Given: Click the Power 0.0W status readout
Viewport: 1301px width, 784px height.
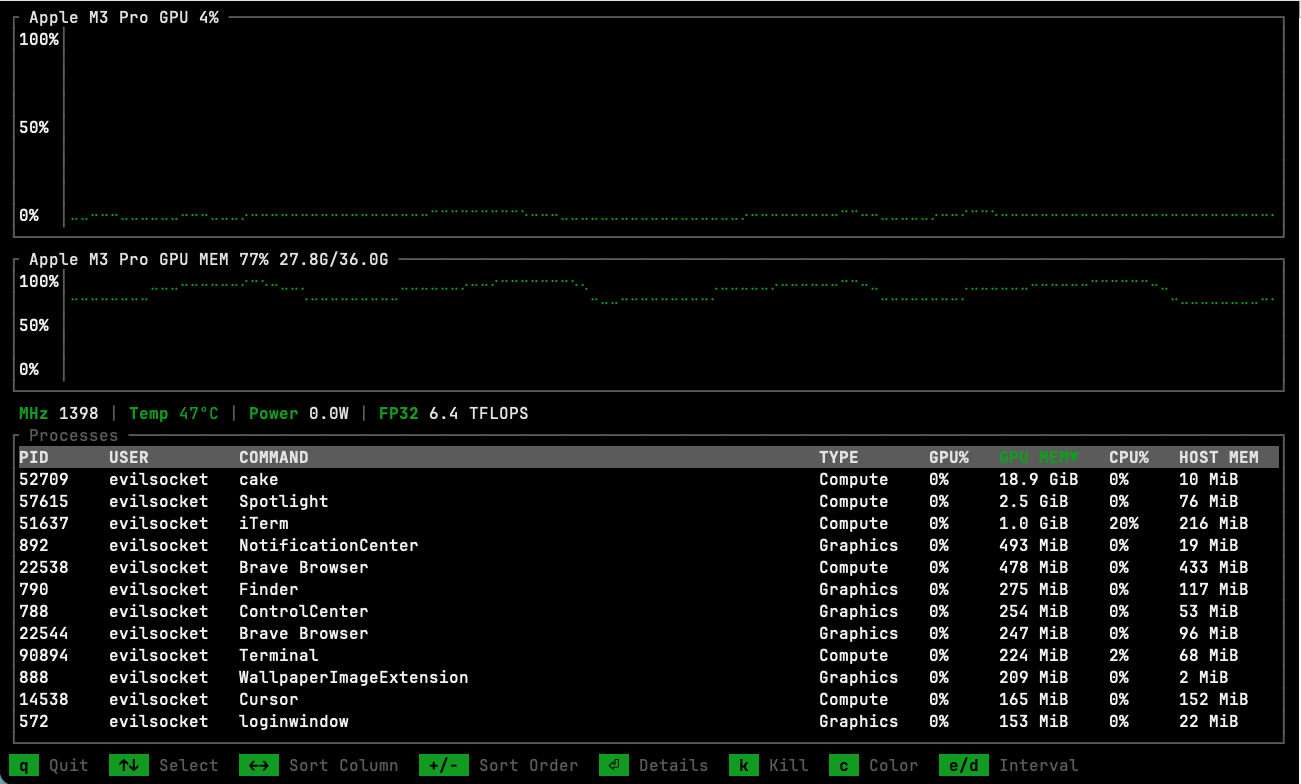Looking at the screenshot, I should pyautogui.click(x=299, y=413).
